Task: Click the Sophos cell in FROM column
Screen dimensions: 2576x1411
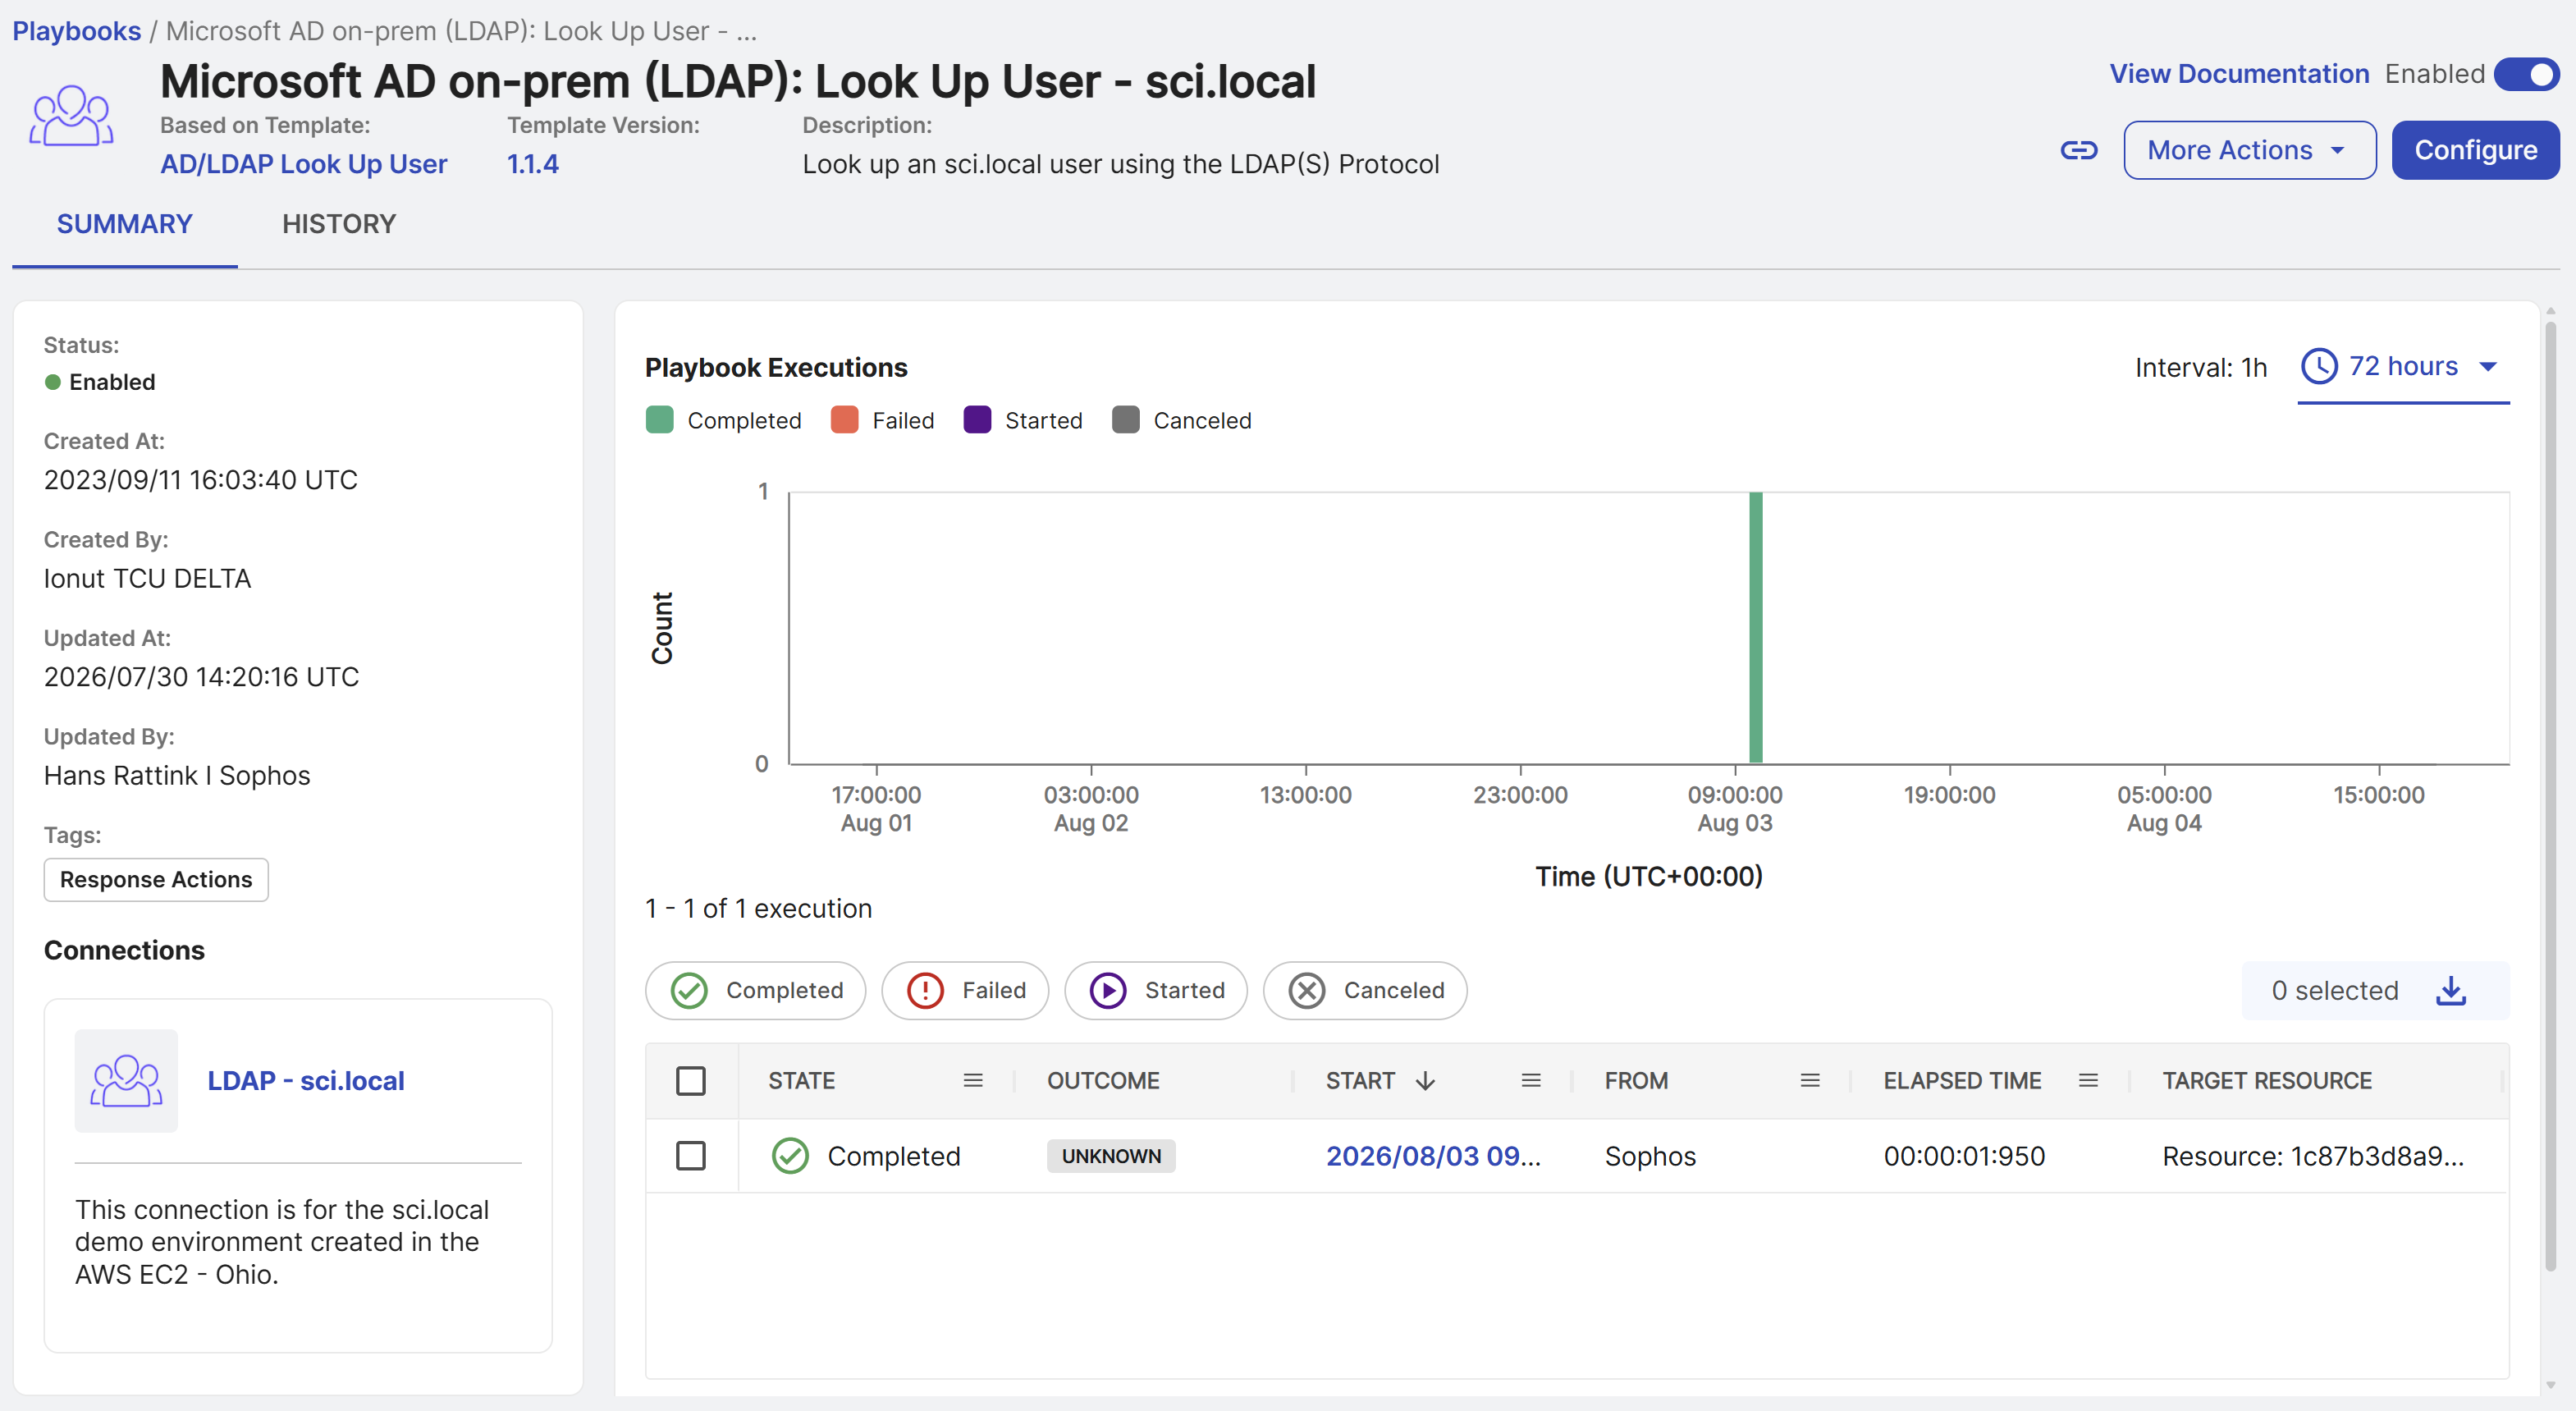Action: tap(1650, 1156)
